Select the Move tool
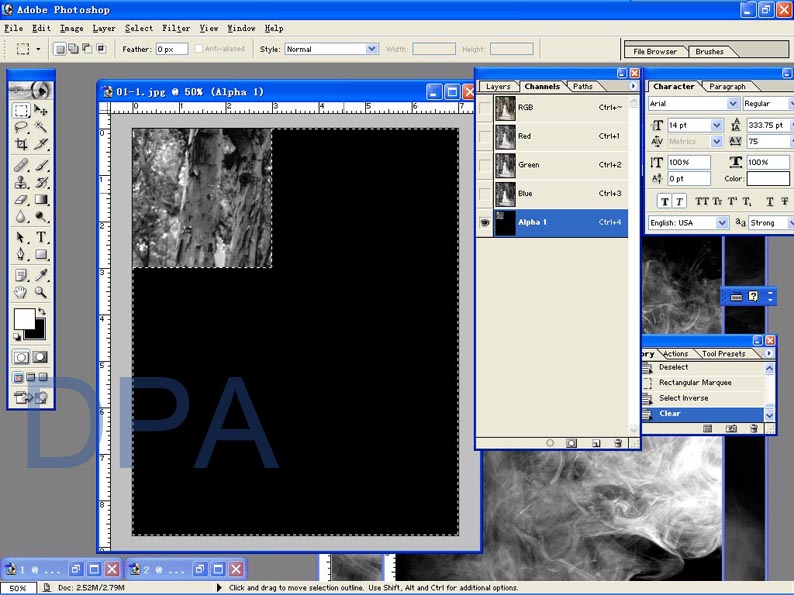The width and height of the screenshot is (794, 595). (x=41, y=110)
